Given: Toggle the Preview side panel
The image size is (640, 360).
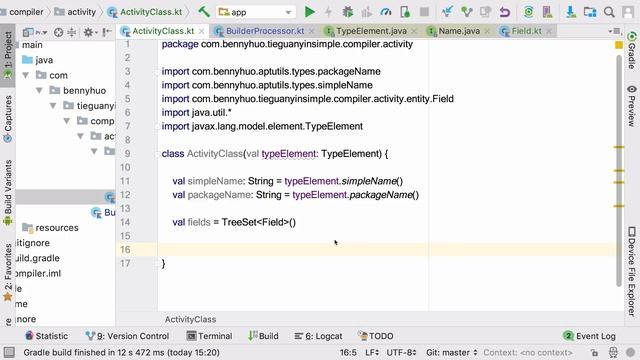Looking at the screenshot, I should pyautogui.click(x=631, y=106).
